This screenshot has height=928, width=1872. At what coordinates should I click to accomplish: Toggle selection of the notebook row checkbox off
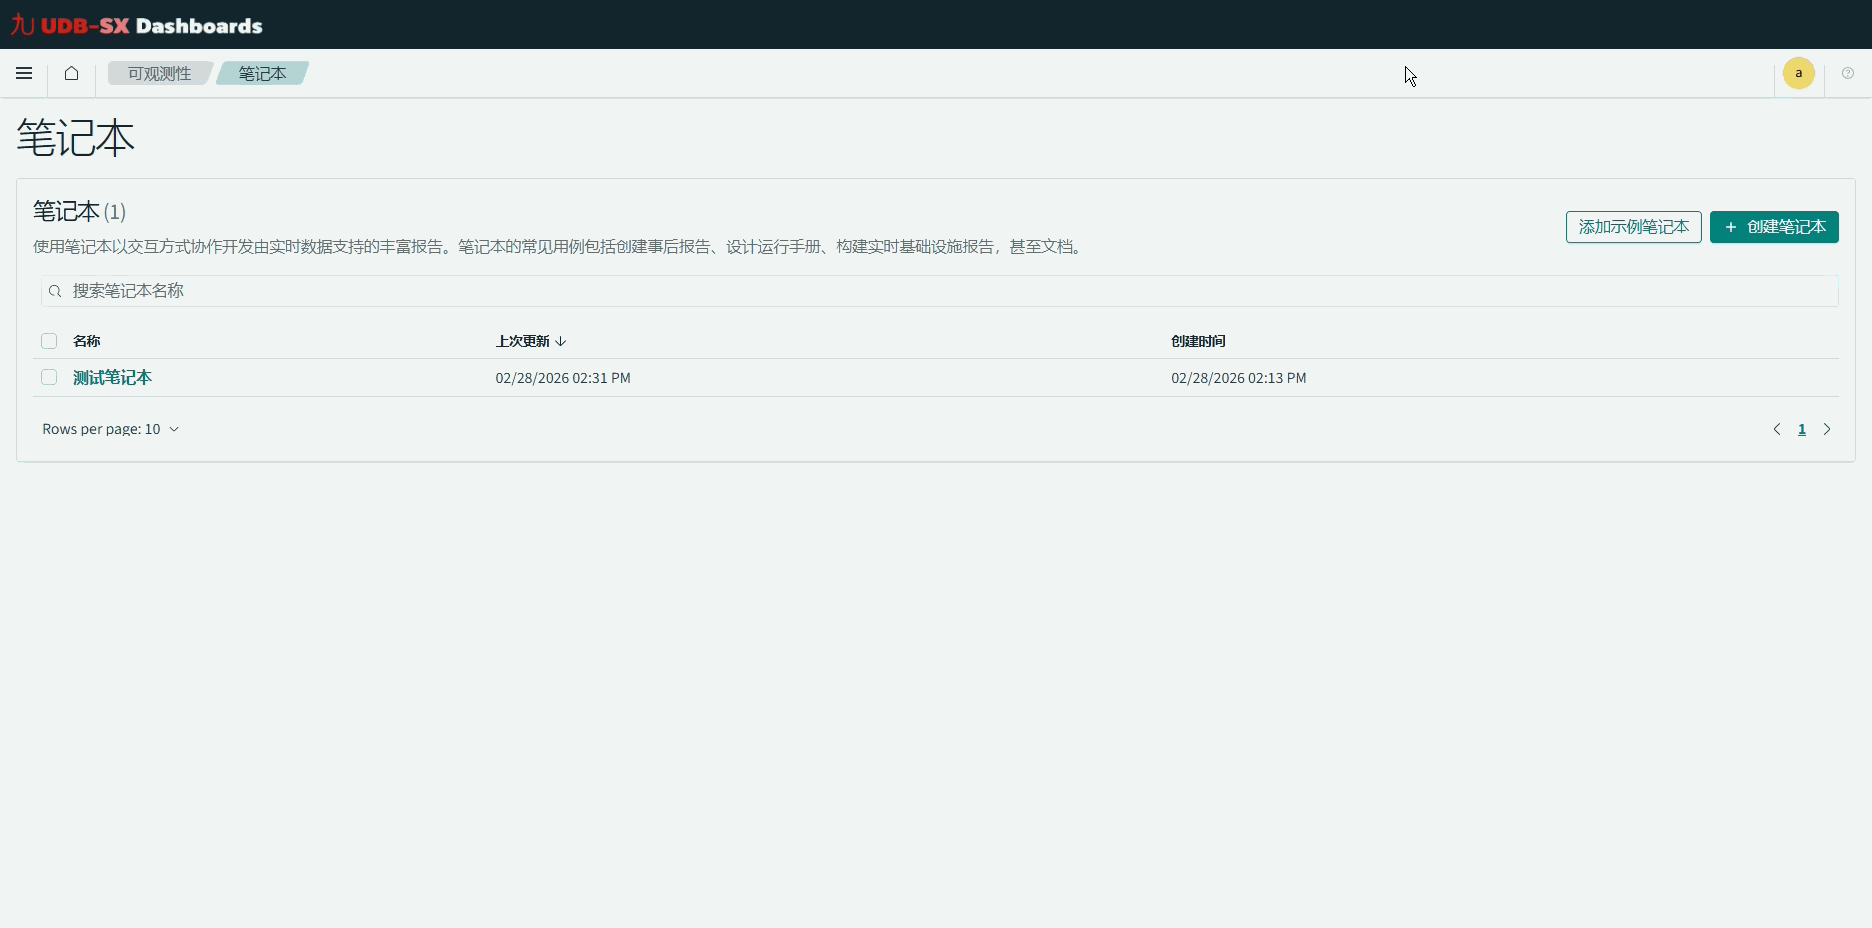pos(48,377)
